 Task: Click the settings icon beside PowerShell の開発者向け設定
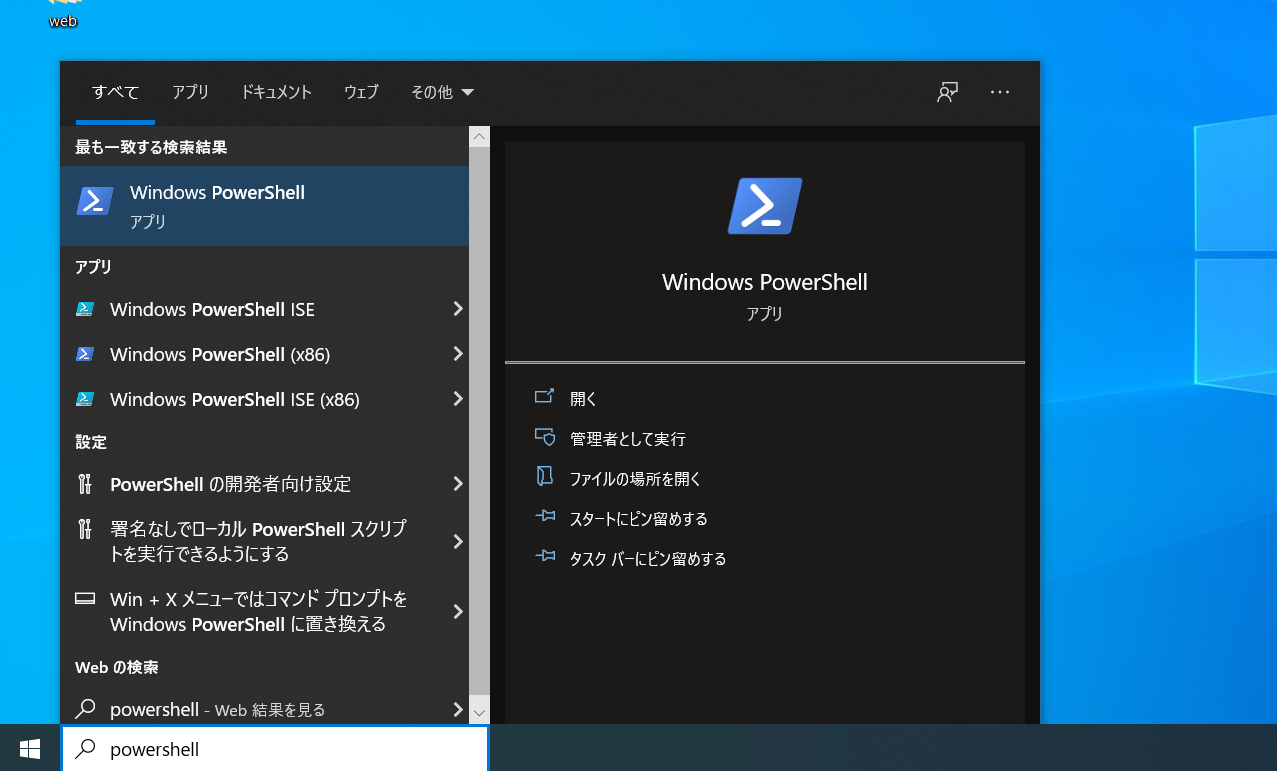[x=85, y=484]
